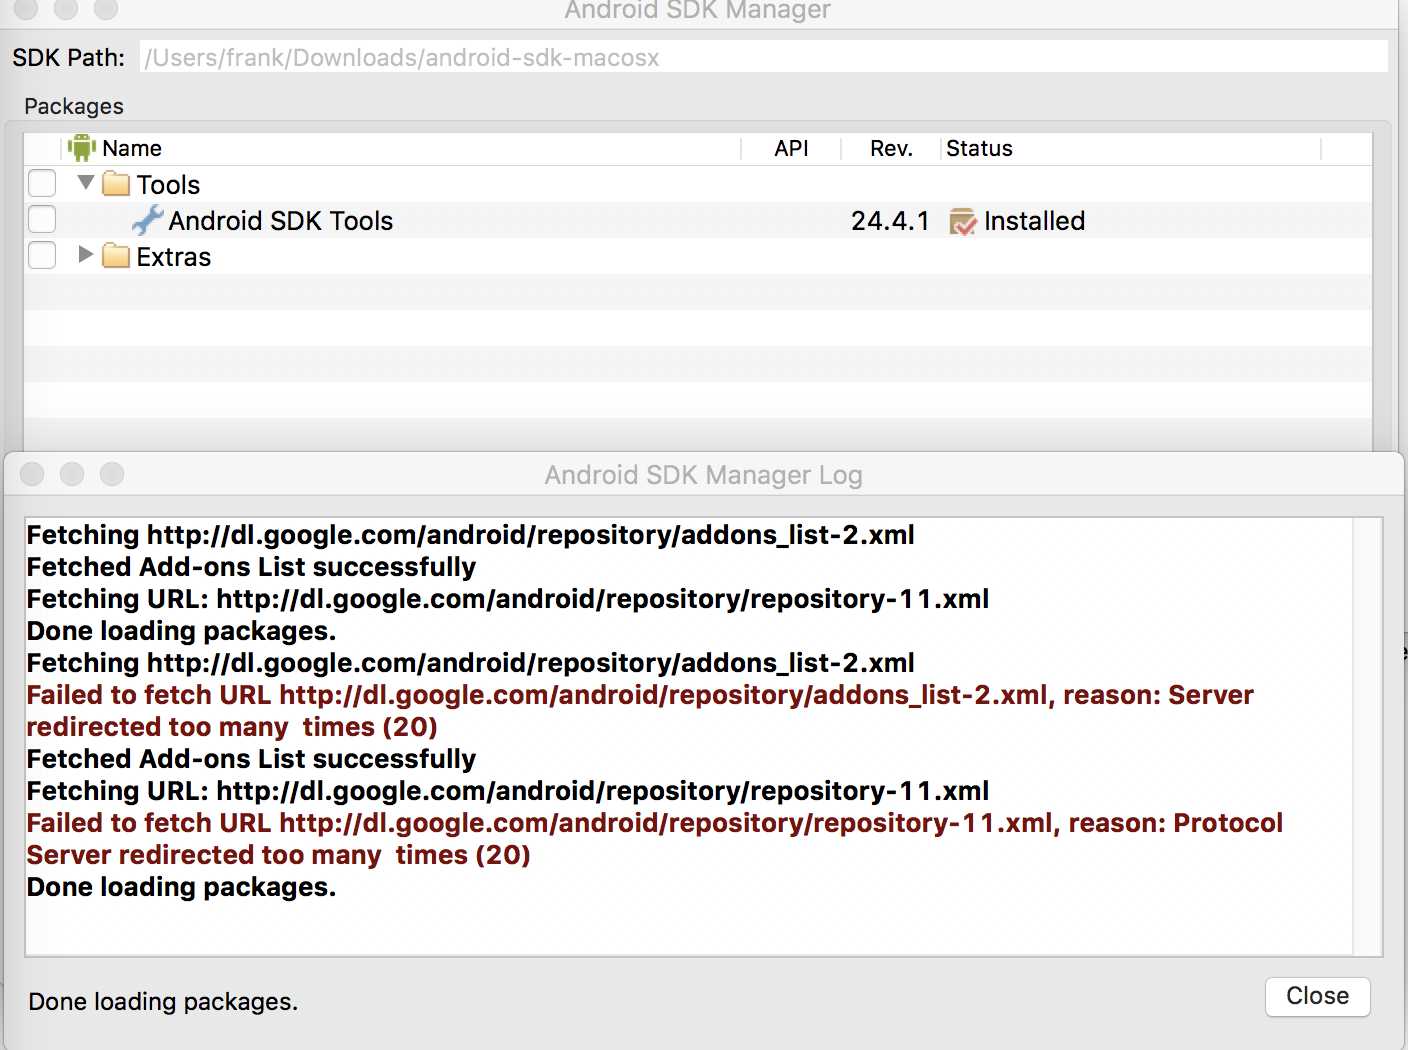Click the SDK Path field
This screenshot has width=1408, height=1050.
764,57
